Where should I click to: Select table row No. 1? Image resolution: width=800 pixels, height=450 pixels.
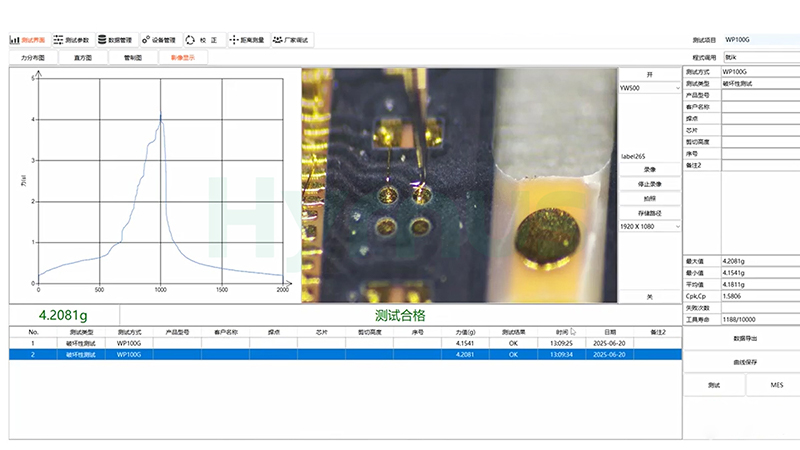coord(345,343)
